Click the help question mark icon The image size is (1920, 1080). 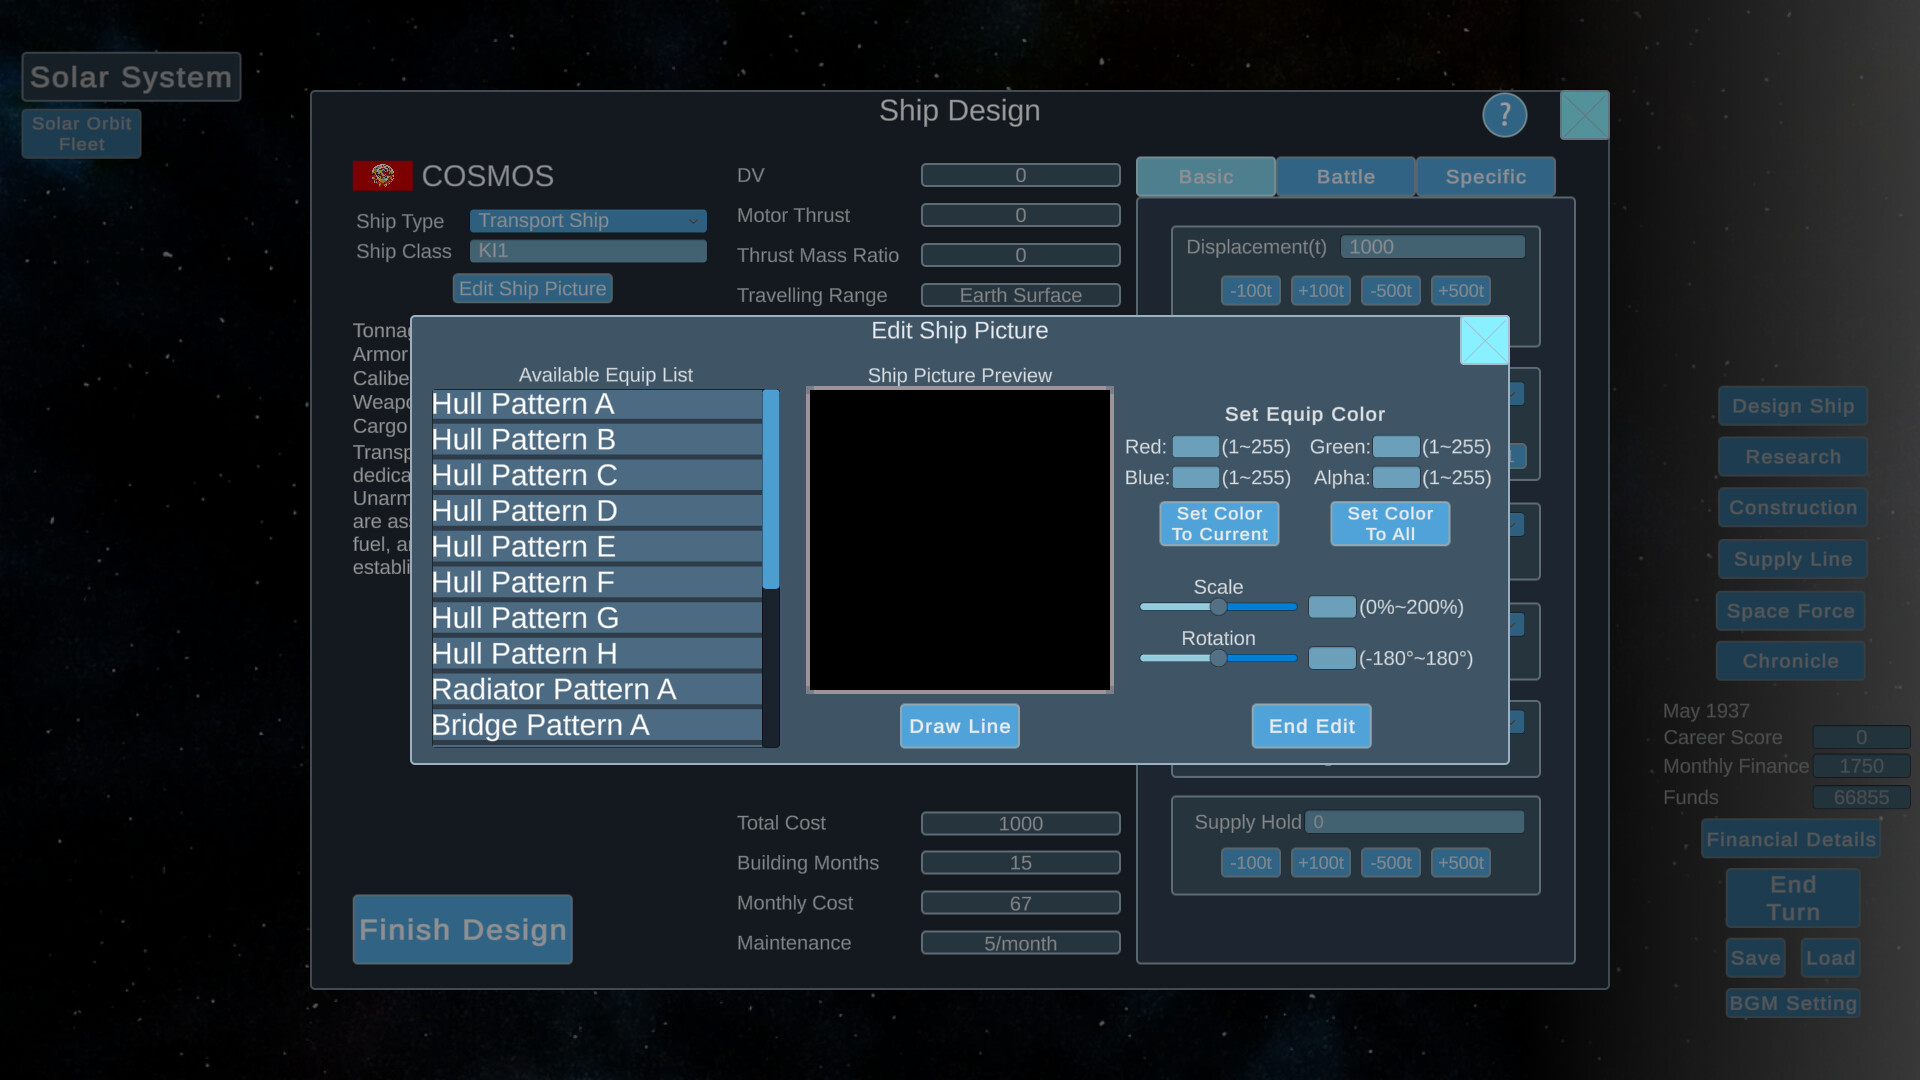tap(1504, 114)
